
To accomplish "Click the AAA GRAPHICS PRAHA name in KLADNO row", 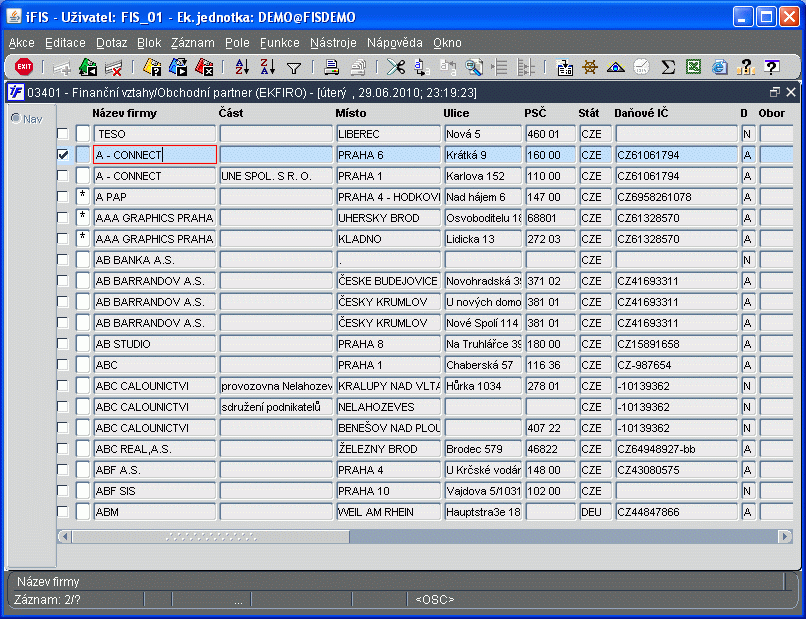I will (x=155, y=239).
